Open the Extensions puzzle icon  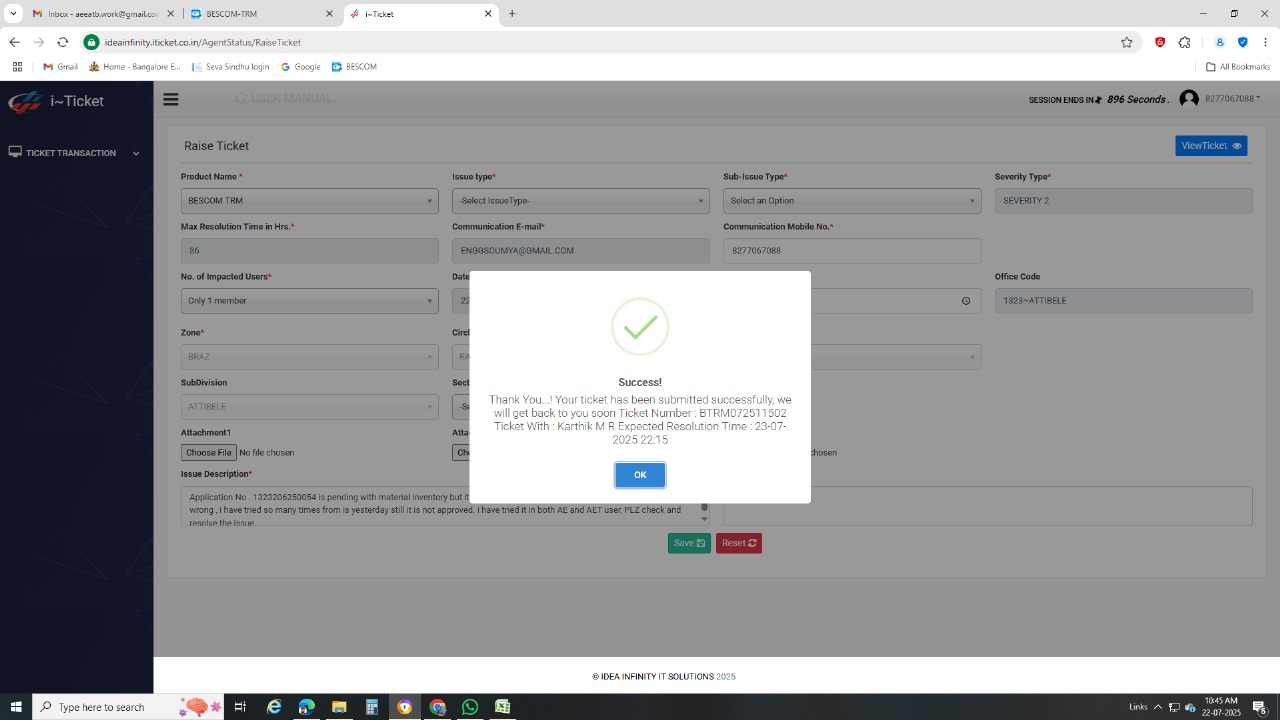[1185, 42]
